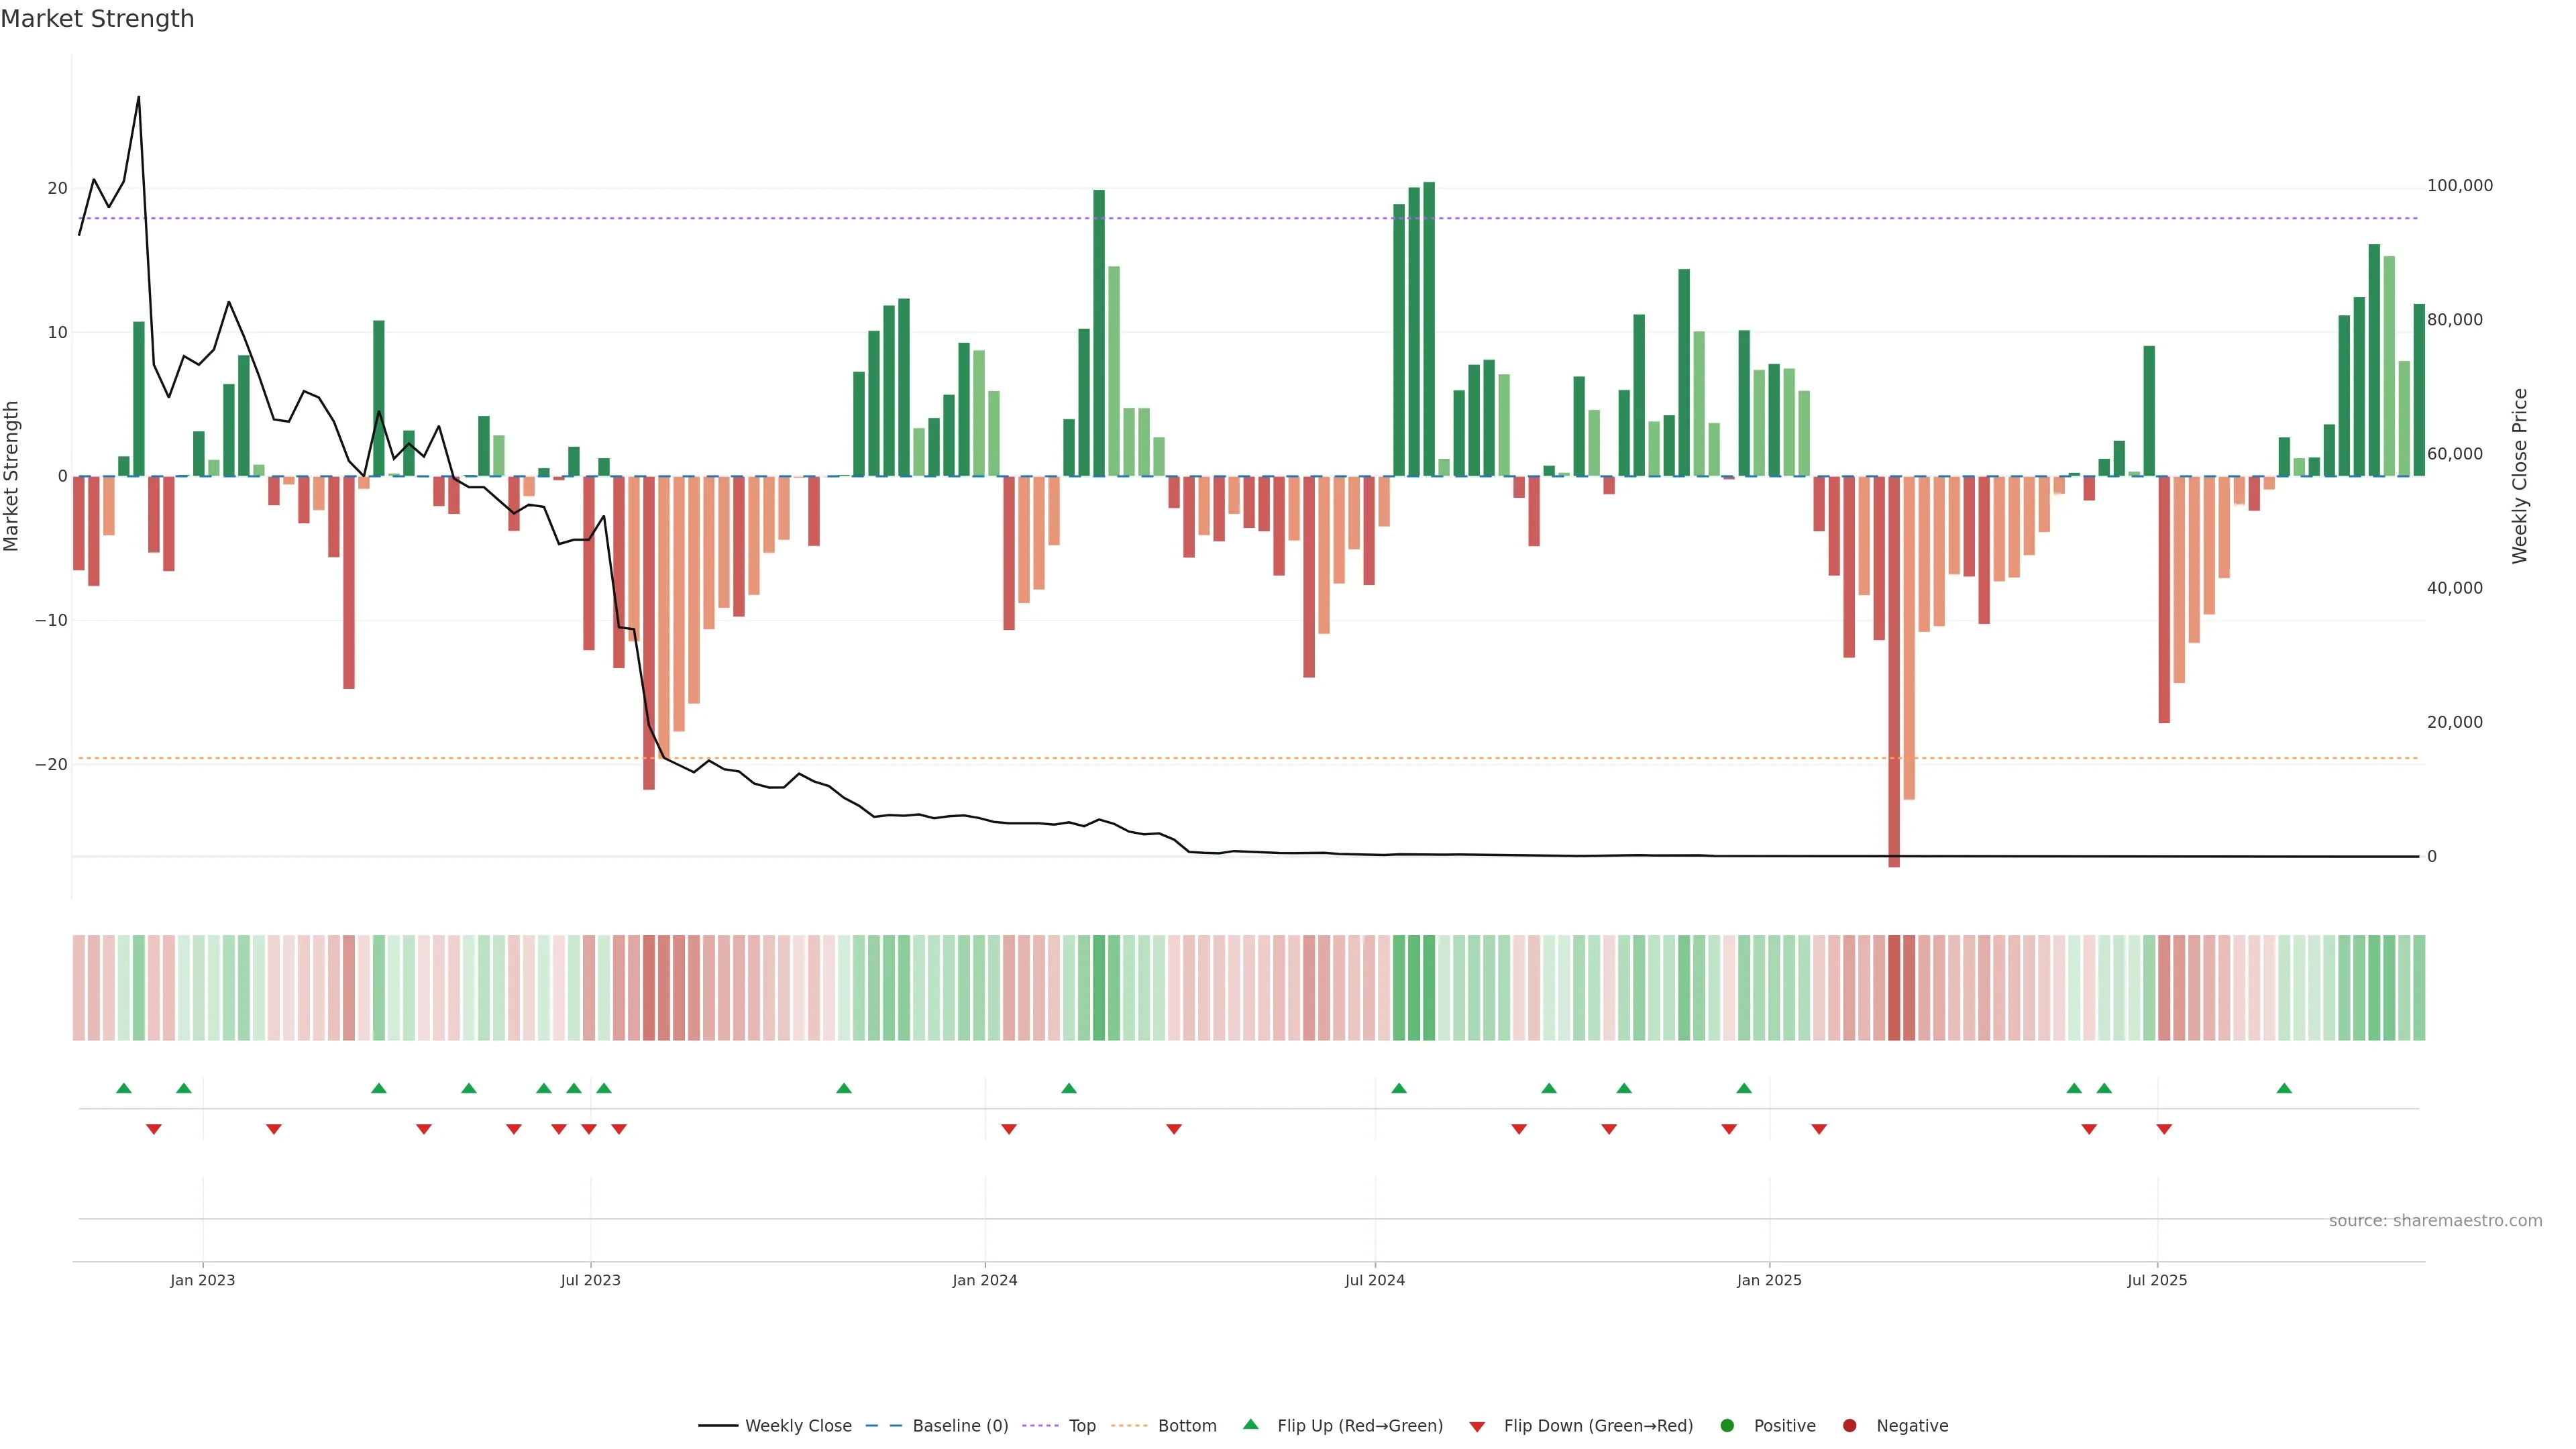Click the Market Strength chart title
Viewport: 2576px width, 1449px height.
click(97, 19)
